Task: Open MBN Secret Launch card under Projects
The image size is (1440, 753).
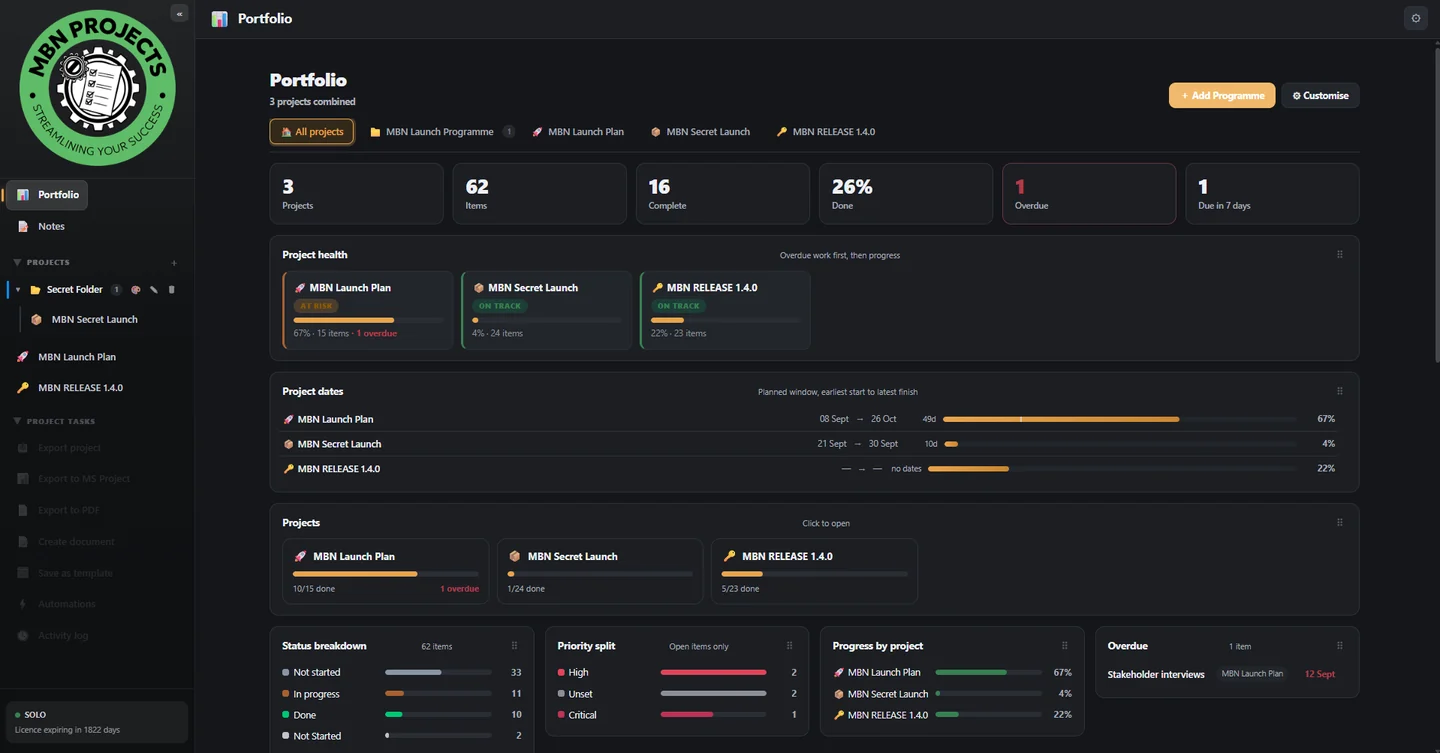Action: pos(600,571)
